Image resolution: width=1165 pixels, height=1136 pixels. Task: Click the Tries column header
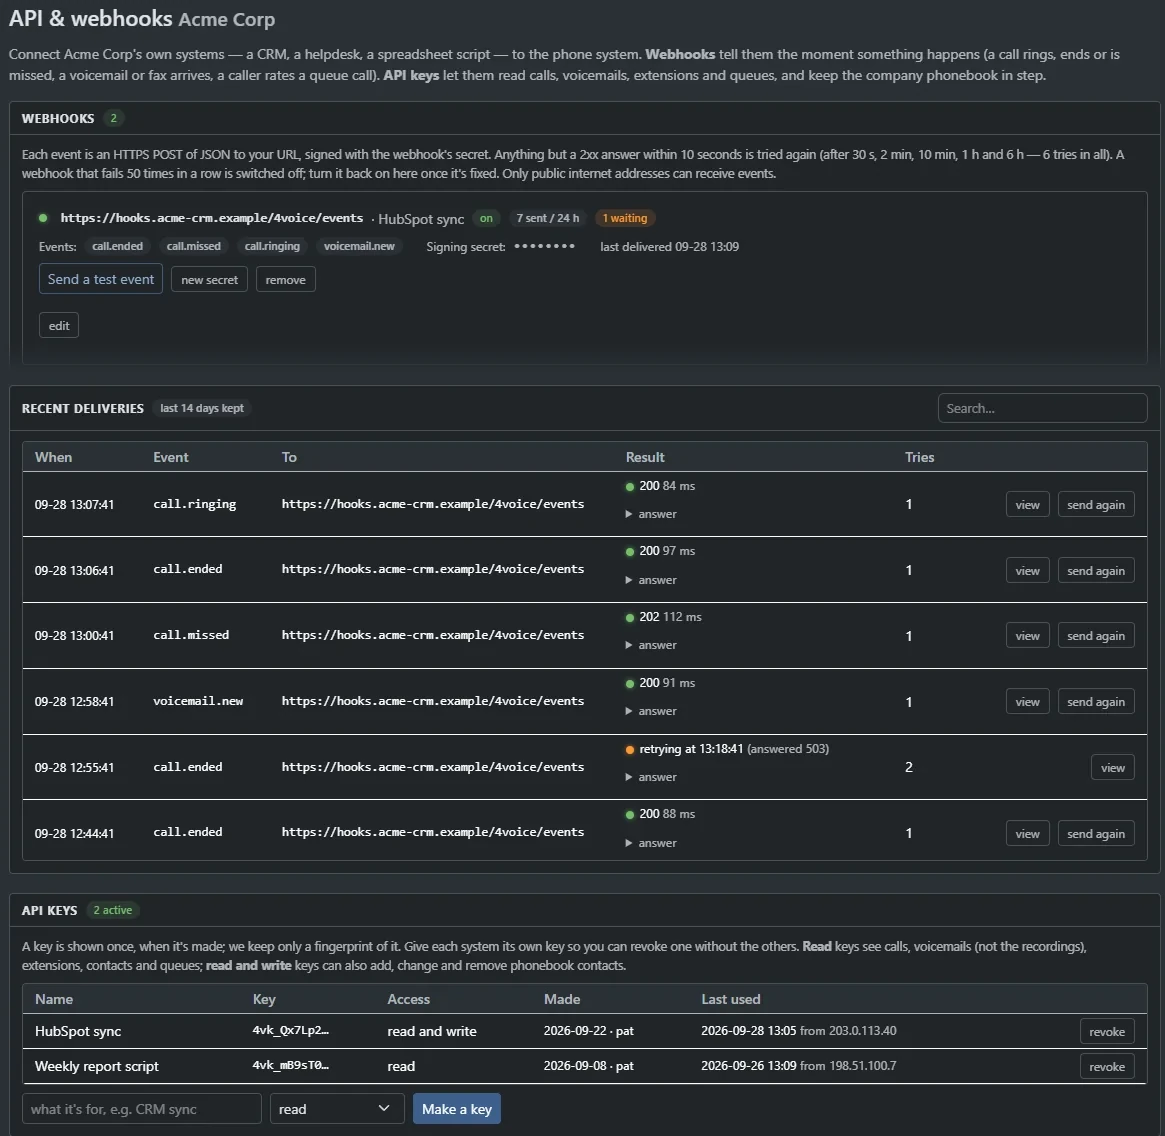tap(919, 457)
